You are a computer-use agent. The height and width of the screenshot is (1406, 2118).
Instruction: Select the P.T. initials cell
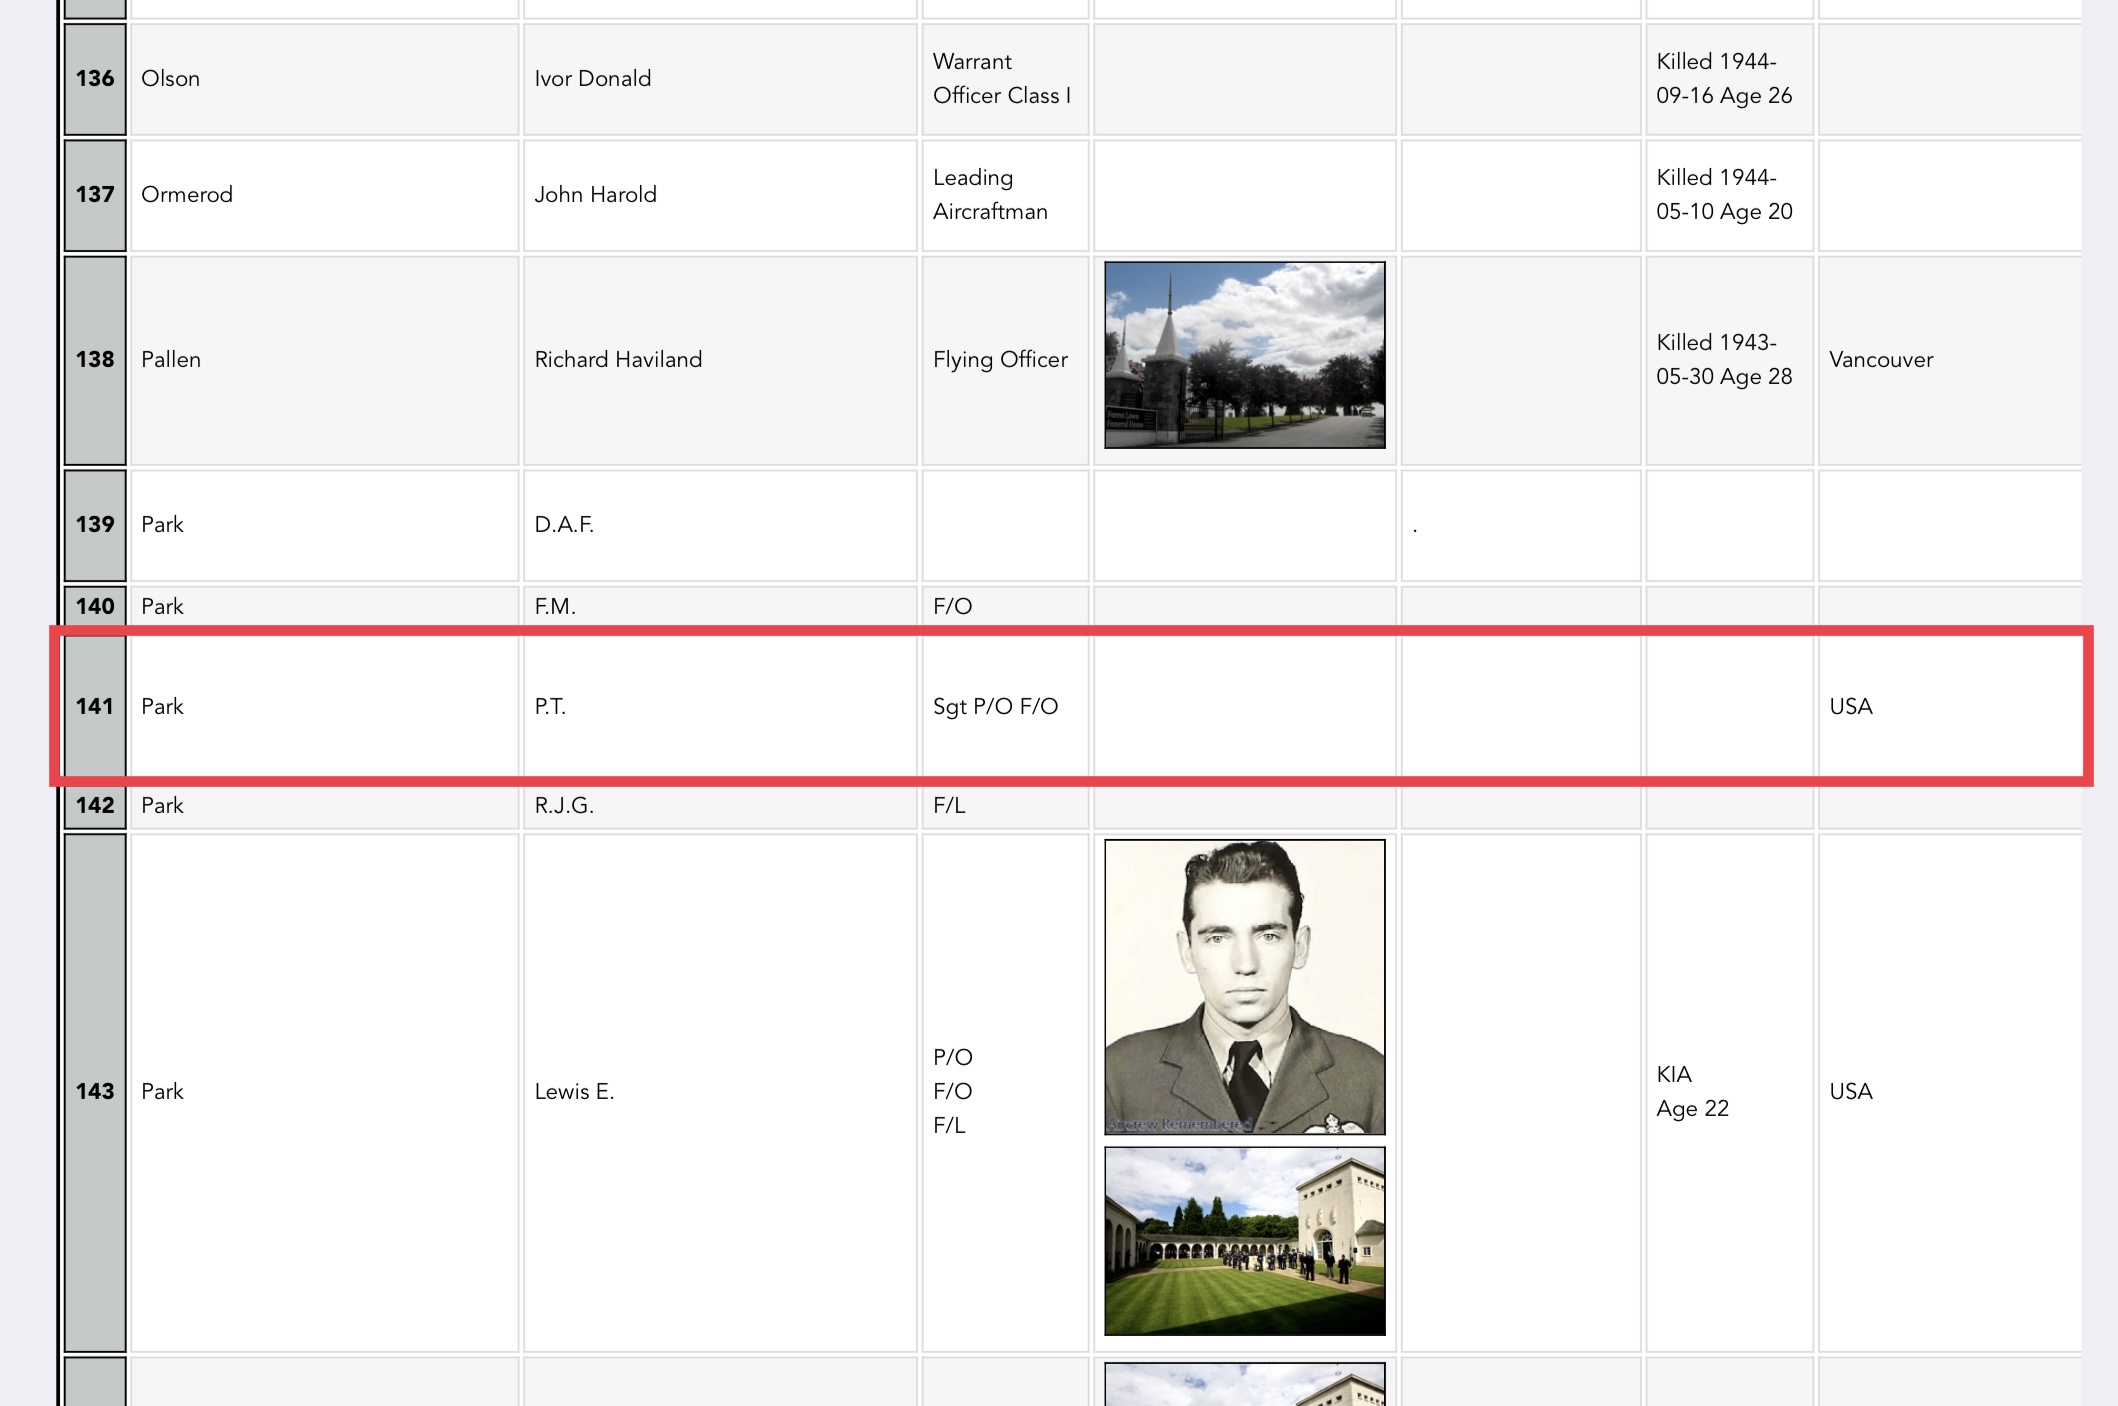pos(719,706)
